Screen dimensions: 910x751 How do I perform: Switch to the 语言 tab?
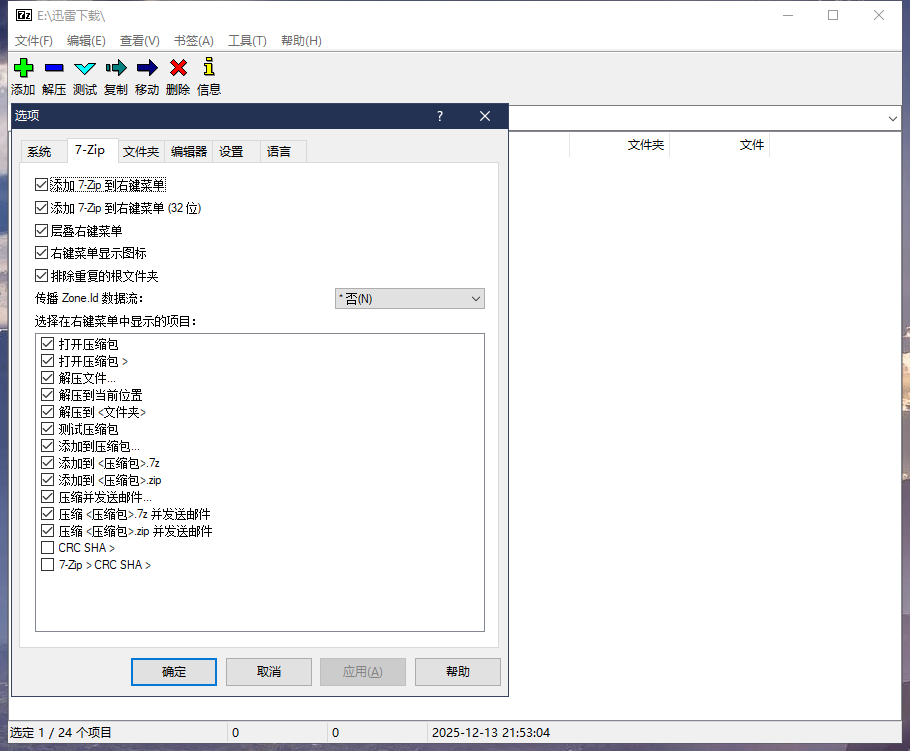tap(280, 151)
